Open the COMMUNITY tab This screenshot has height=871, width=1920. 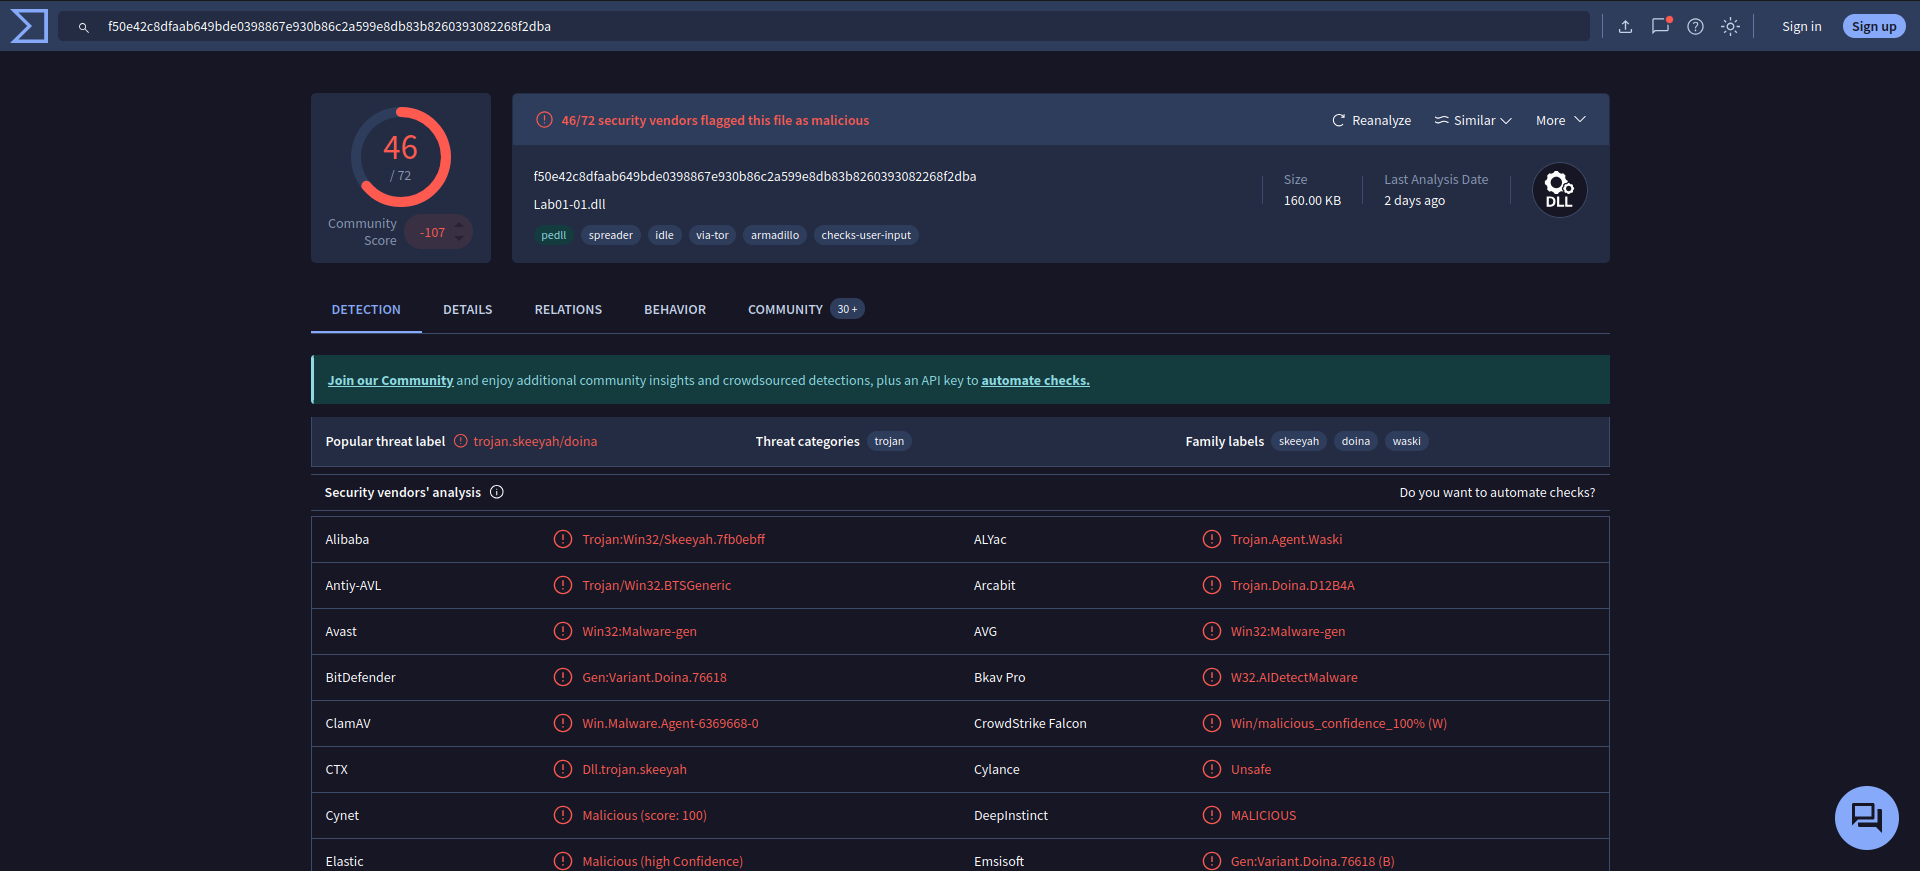(x=805, y=310)
